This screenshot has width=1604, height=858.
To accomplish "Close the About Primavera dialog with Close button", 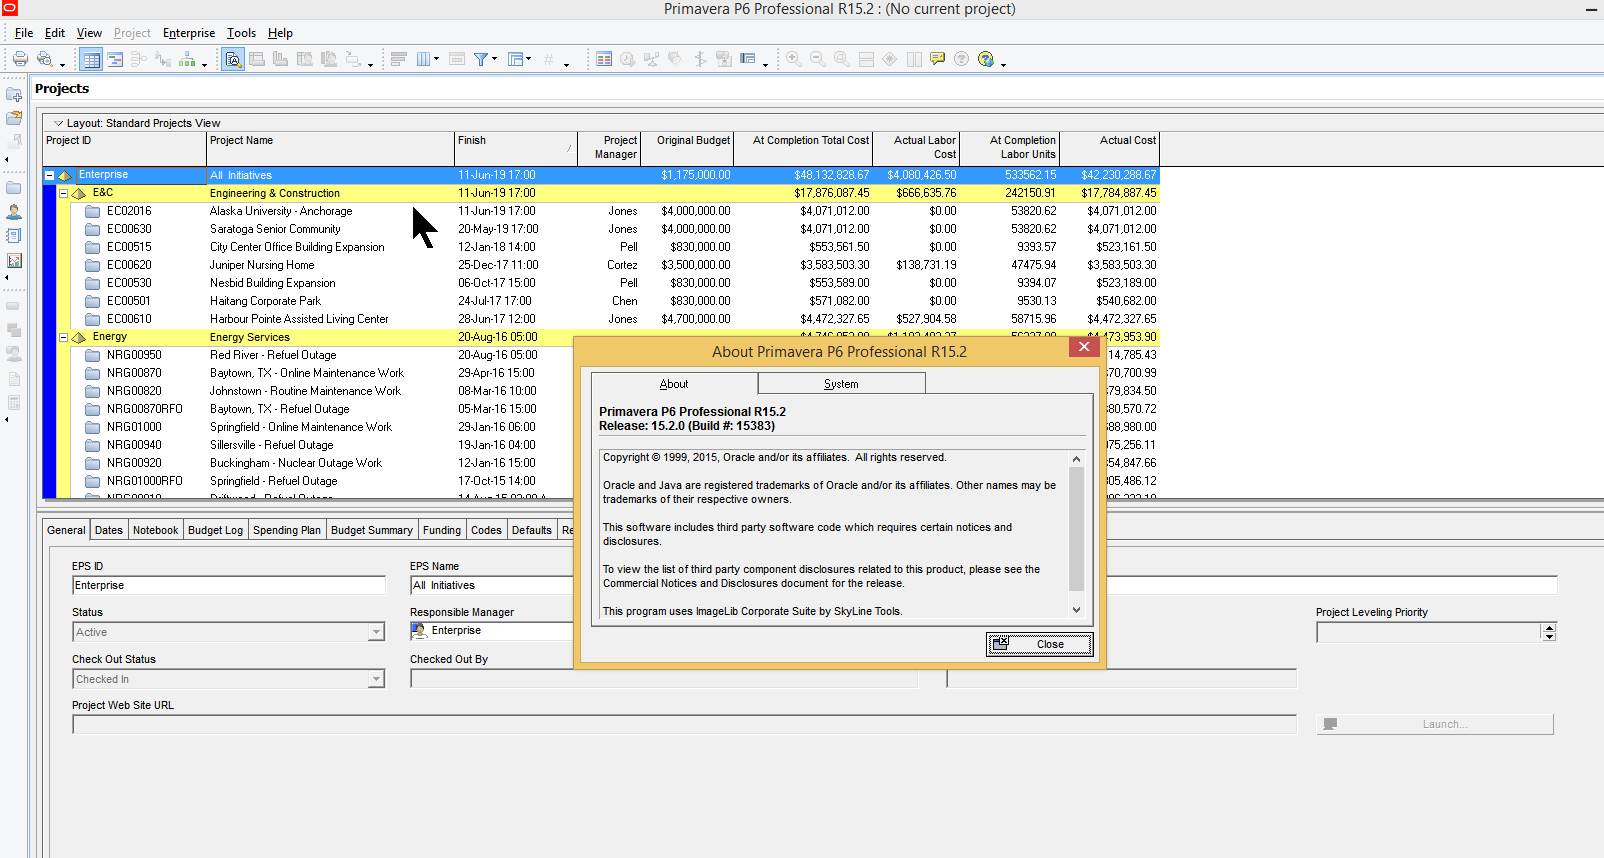I will pyautogui.click(x=1039, y=644).
